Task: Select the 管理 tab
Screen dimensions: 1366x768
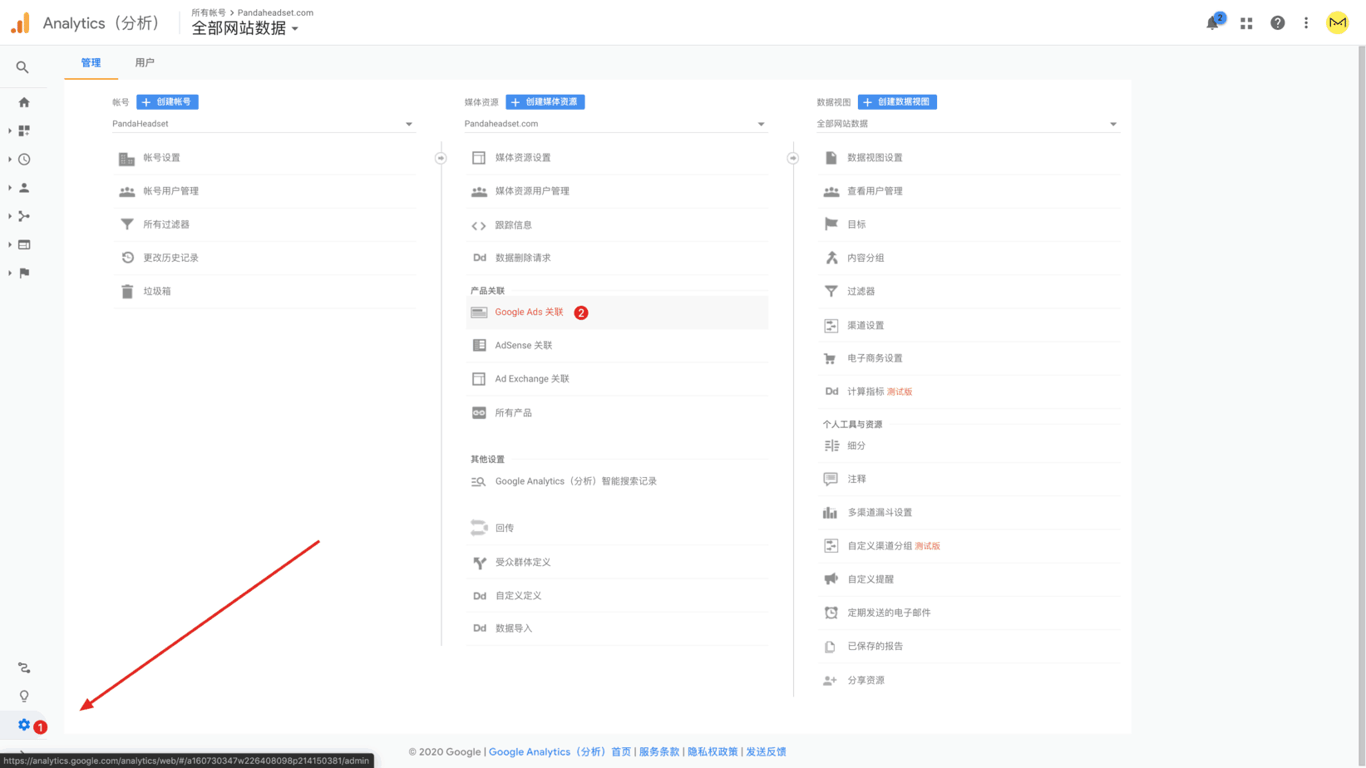Action: pyautogui.click(x=91, y=63)
